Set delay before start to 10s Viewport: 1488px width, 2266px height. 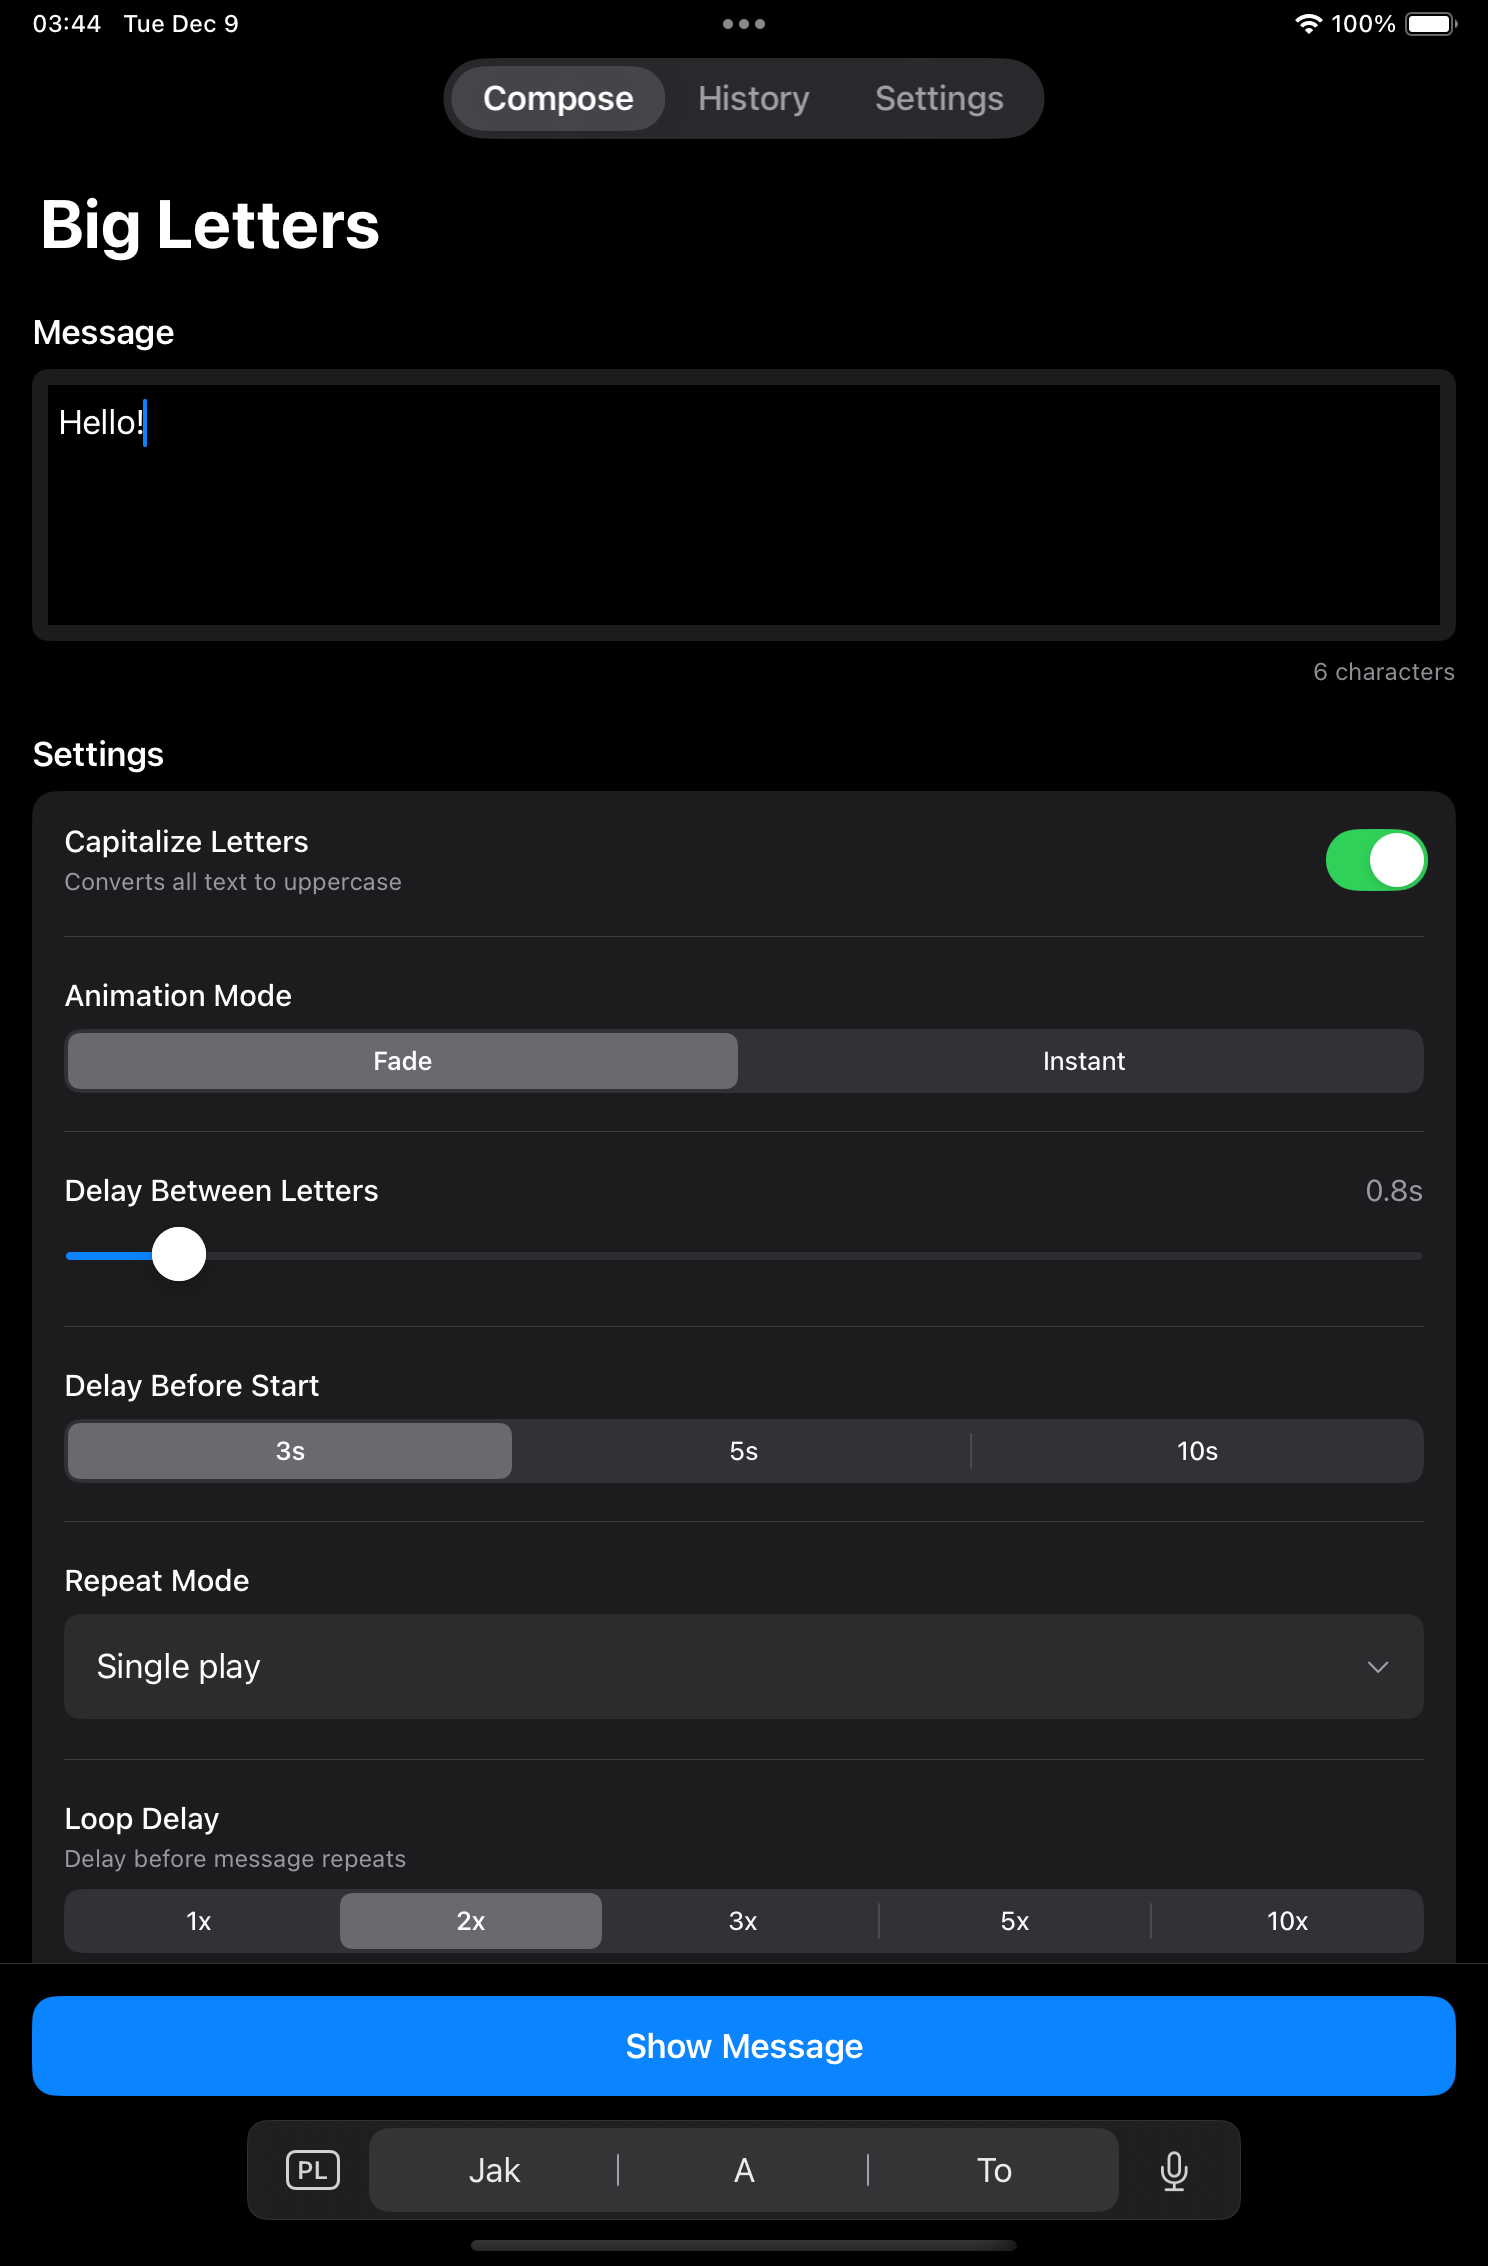pos(1196,1451)
